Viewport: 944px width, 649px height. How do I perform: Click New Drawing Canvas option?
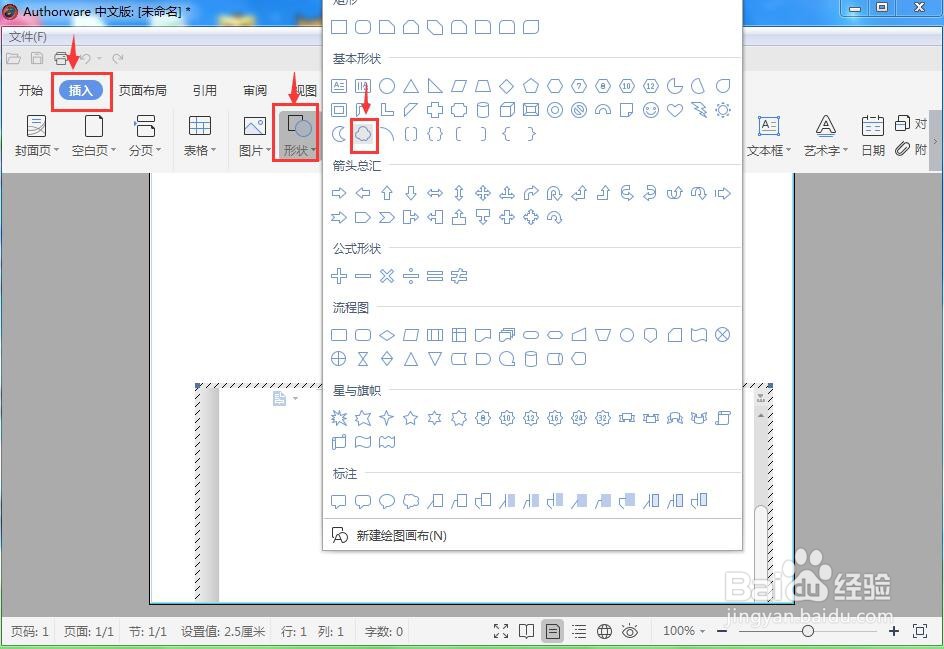pyautogui.click(x=532, y=535)
